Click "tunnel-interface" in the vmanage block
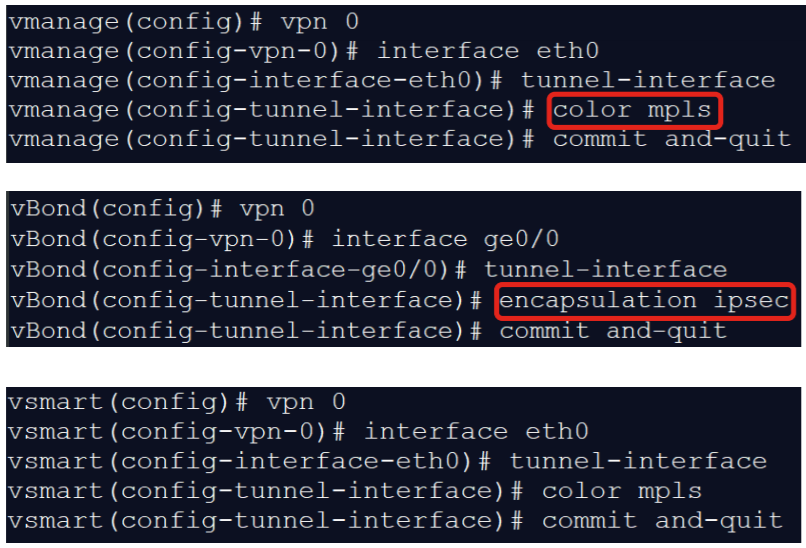The width and height of the screenshot is (806, 548). (648, 80)
